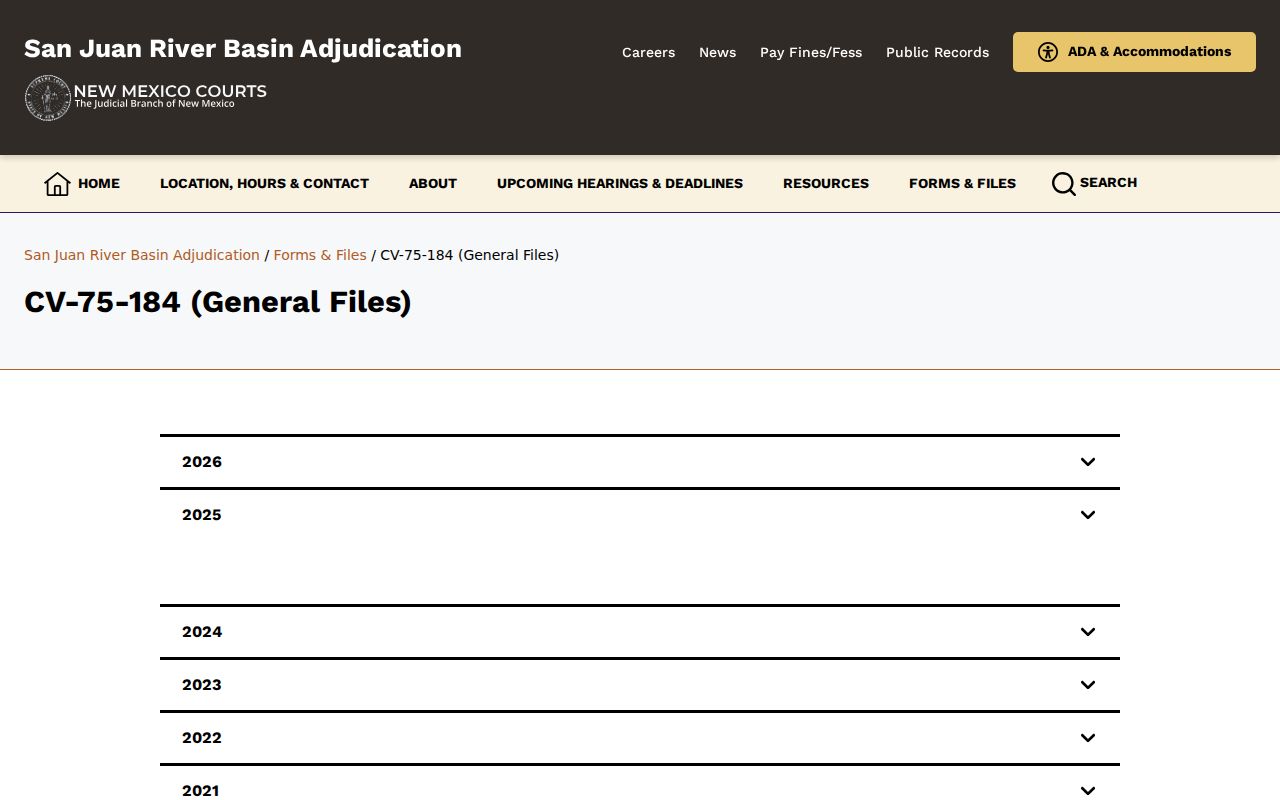Expand the 2021 files section
The height and width of the screenshot is (800, 1280).
(640, 784)
